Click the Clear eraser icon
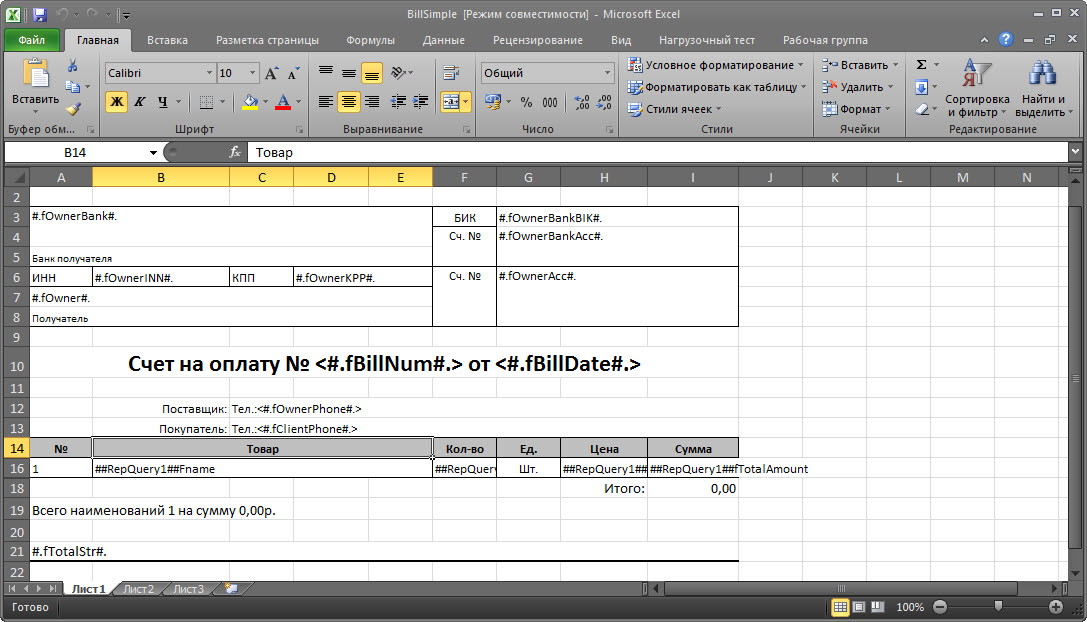Screen dimensions: 1087x622 (921, 110)
